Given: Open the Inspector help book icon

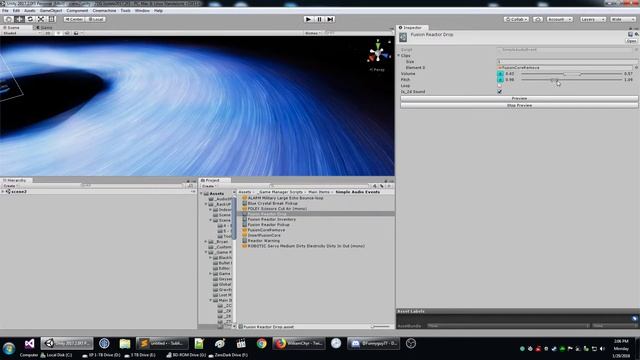Looking at the screenshot, I should click(630, 34).
